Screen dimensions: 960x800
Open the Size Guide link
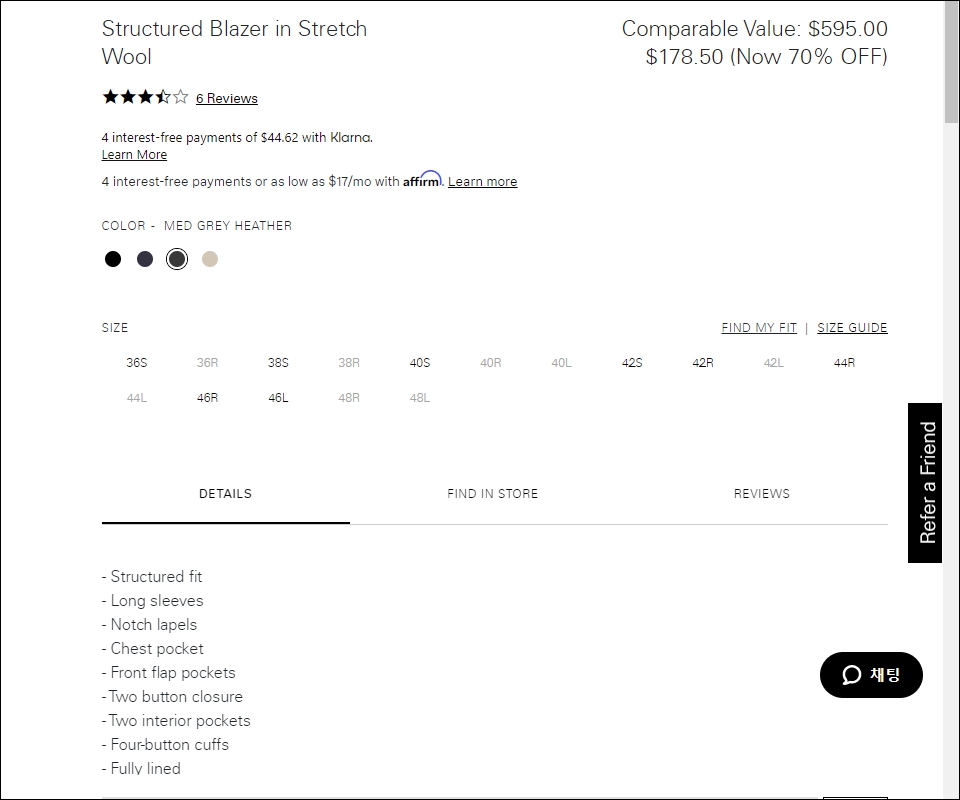[852, 327]
